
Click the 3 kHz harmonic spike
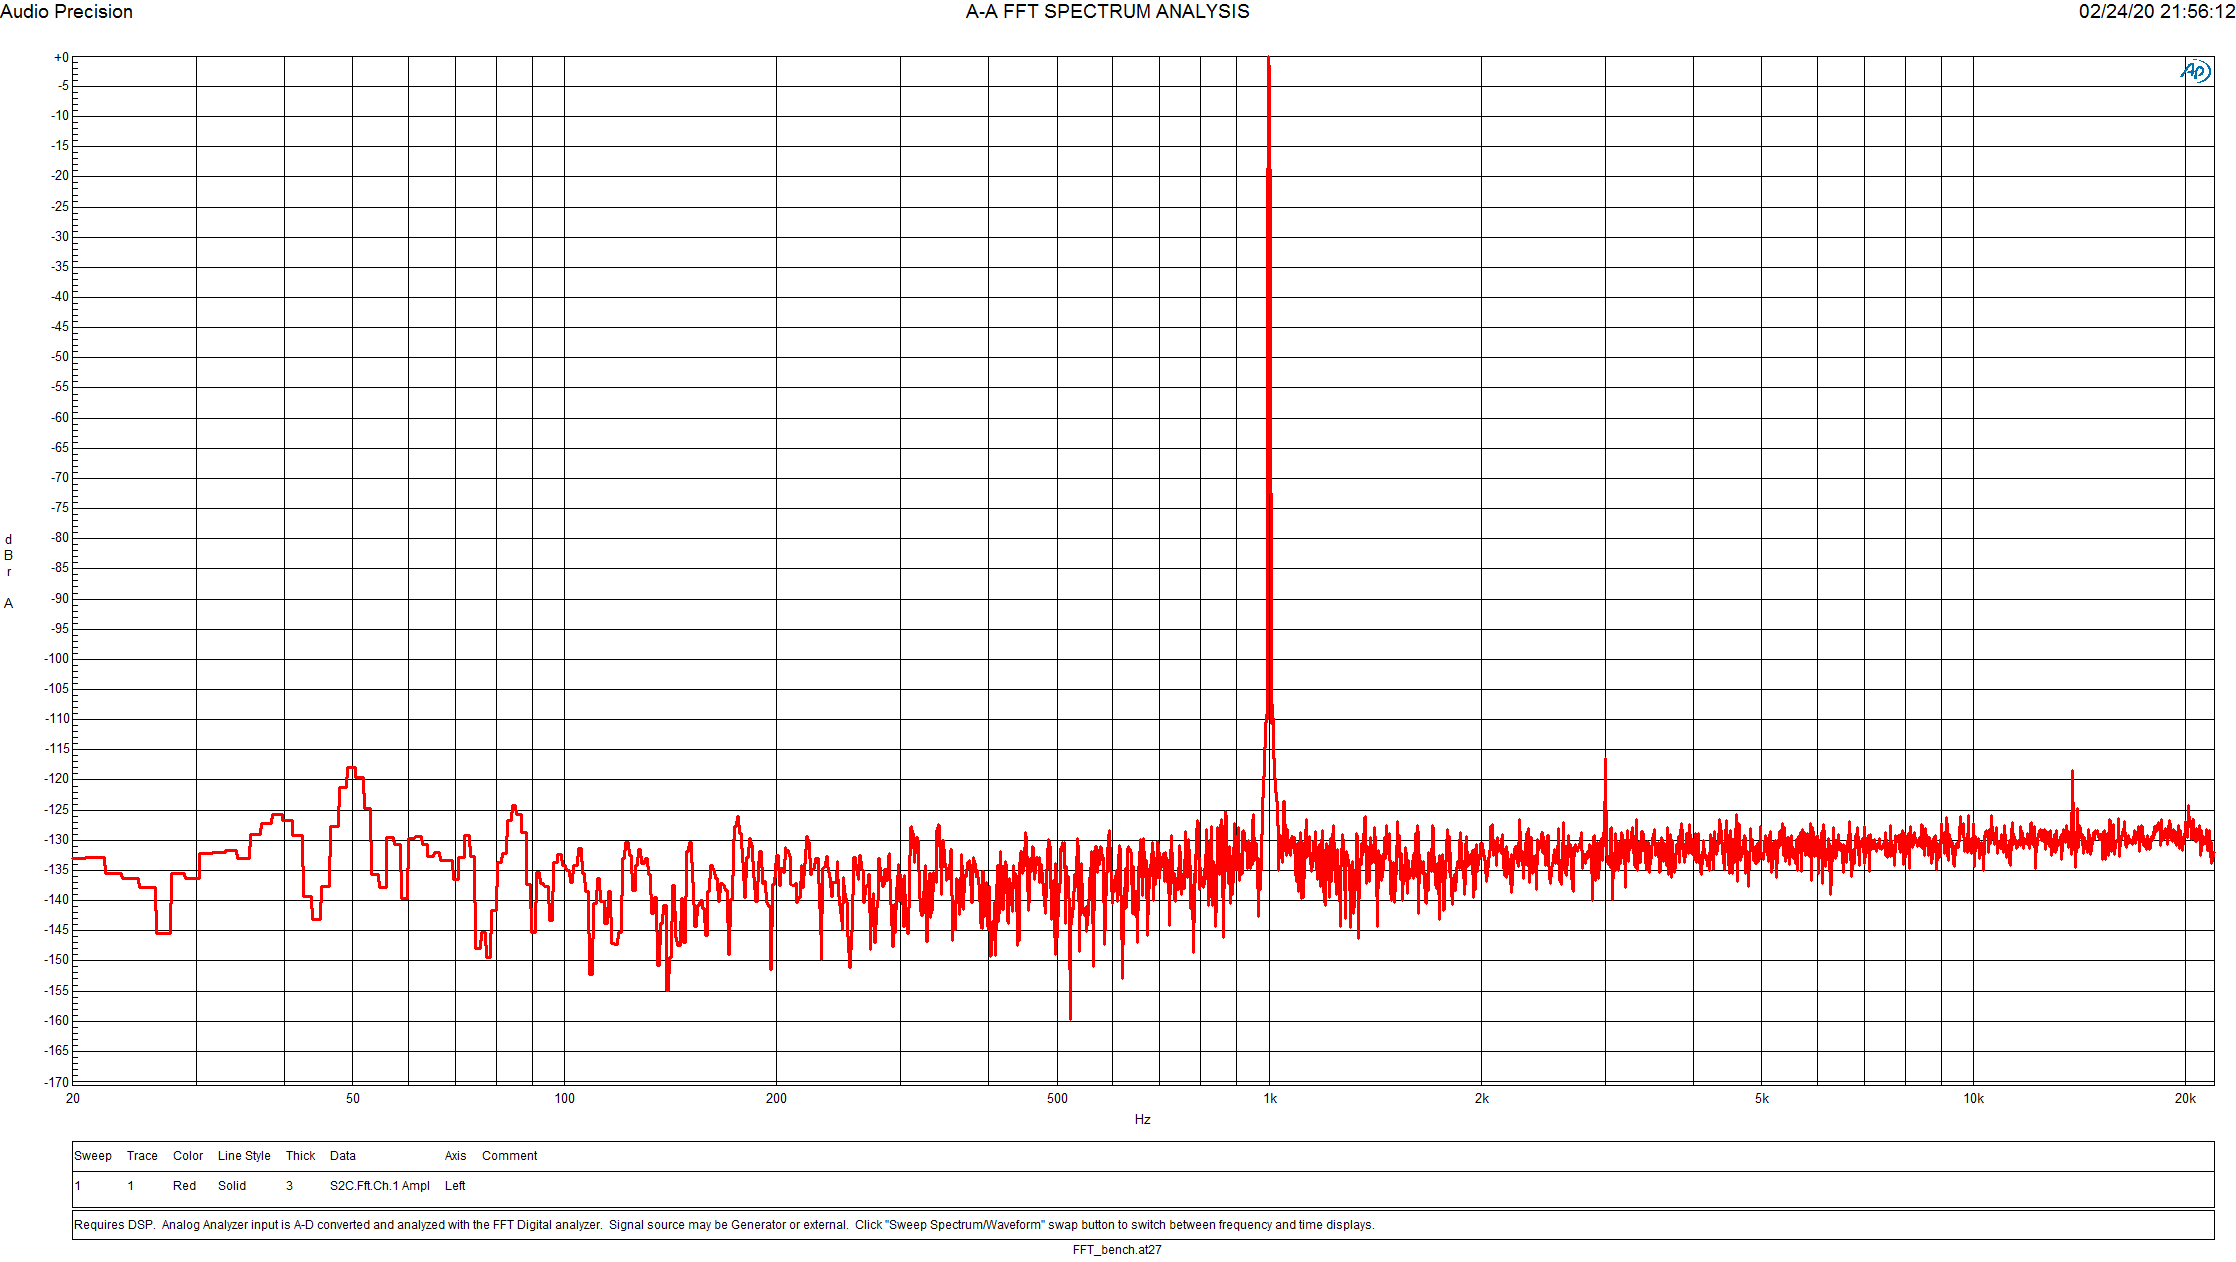point(1605,762)
